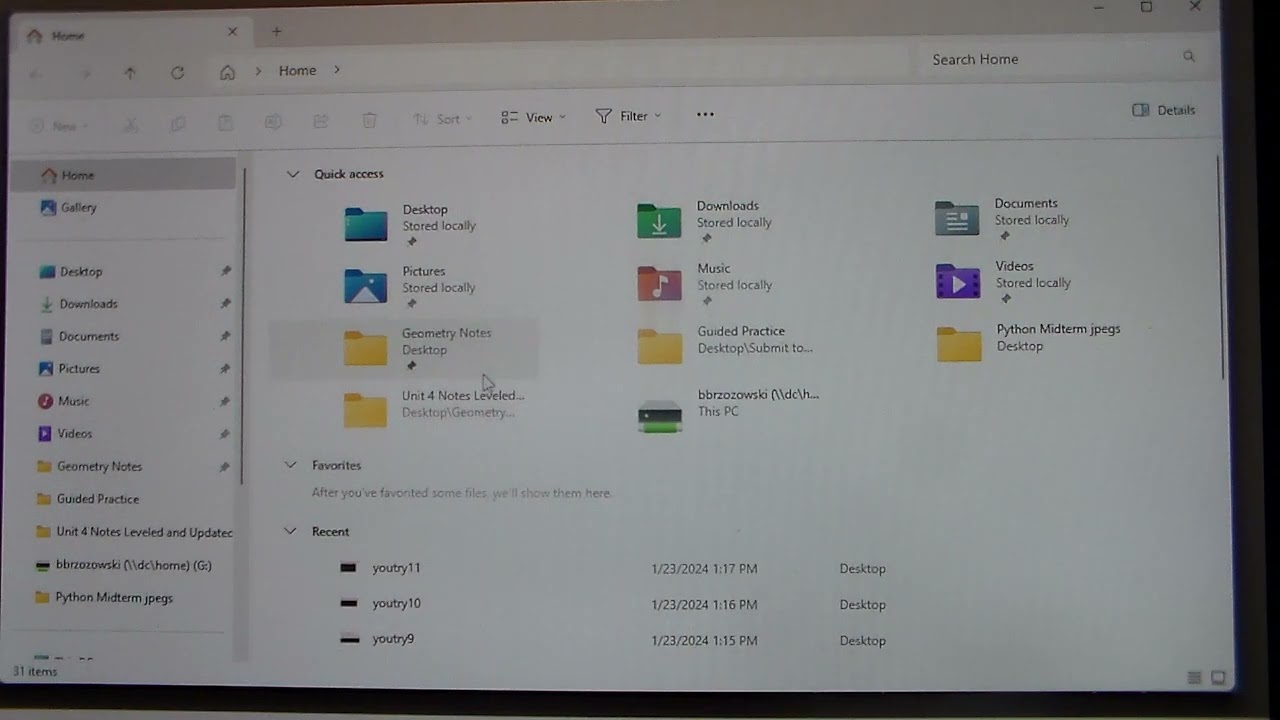
Task: Collapse the Favorites section
Action: [290, 465]
